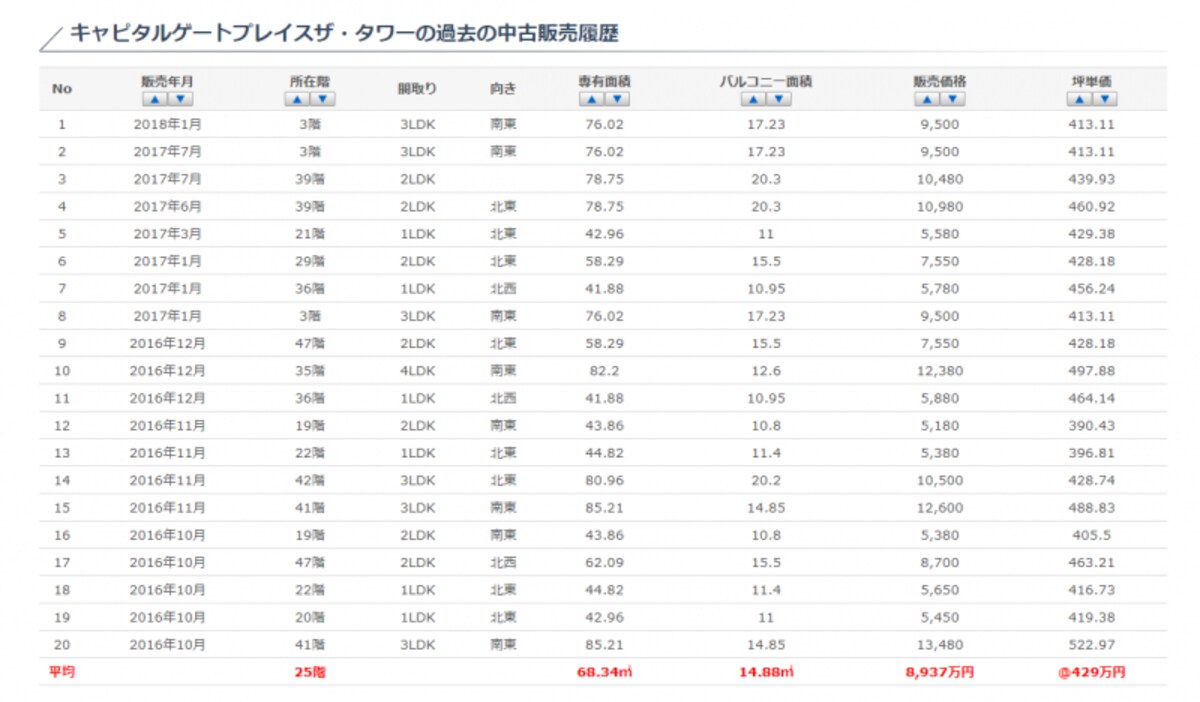
Task: Select the page title キャピタルゲートプレイスザ・タワーの過去の中古販売履歴
Action: pos(344,34)
